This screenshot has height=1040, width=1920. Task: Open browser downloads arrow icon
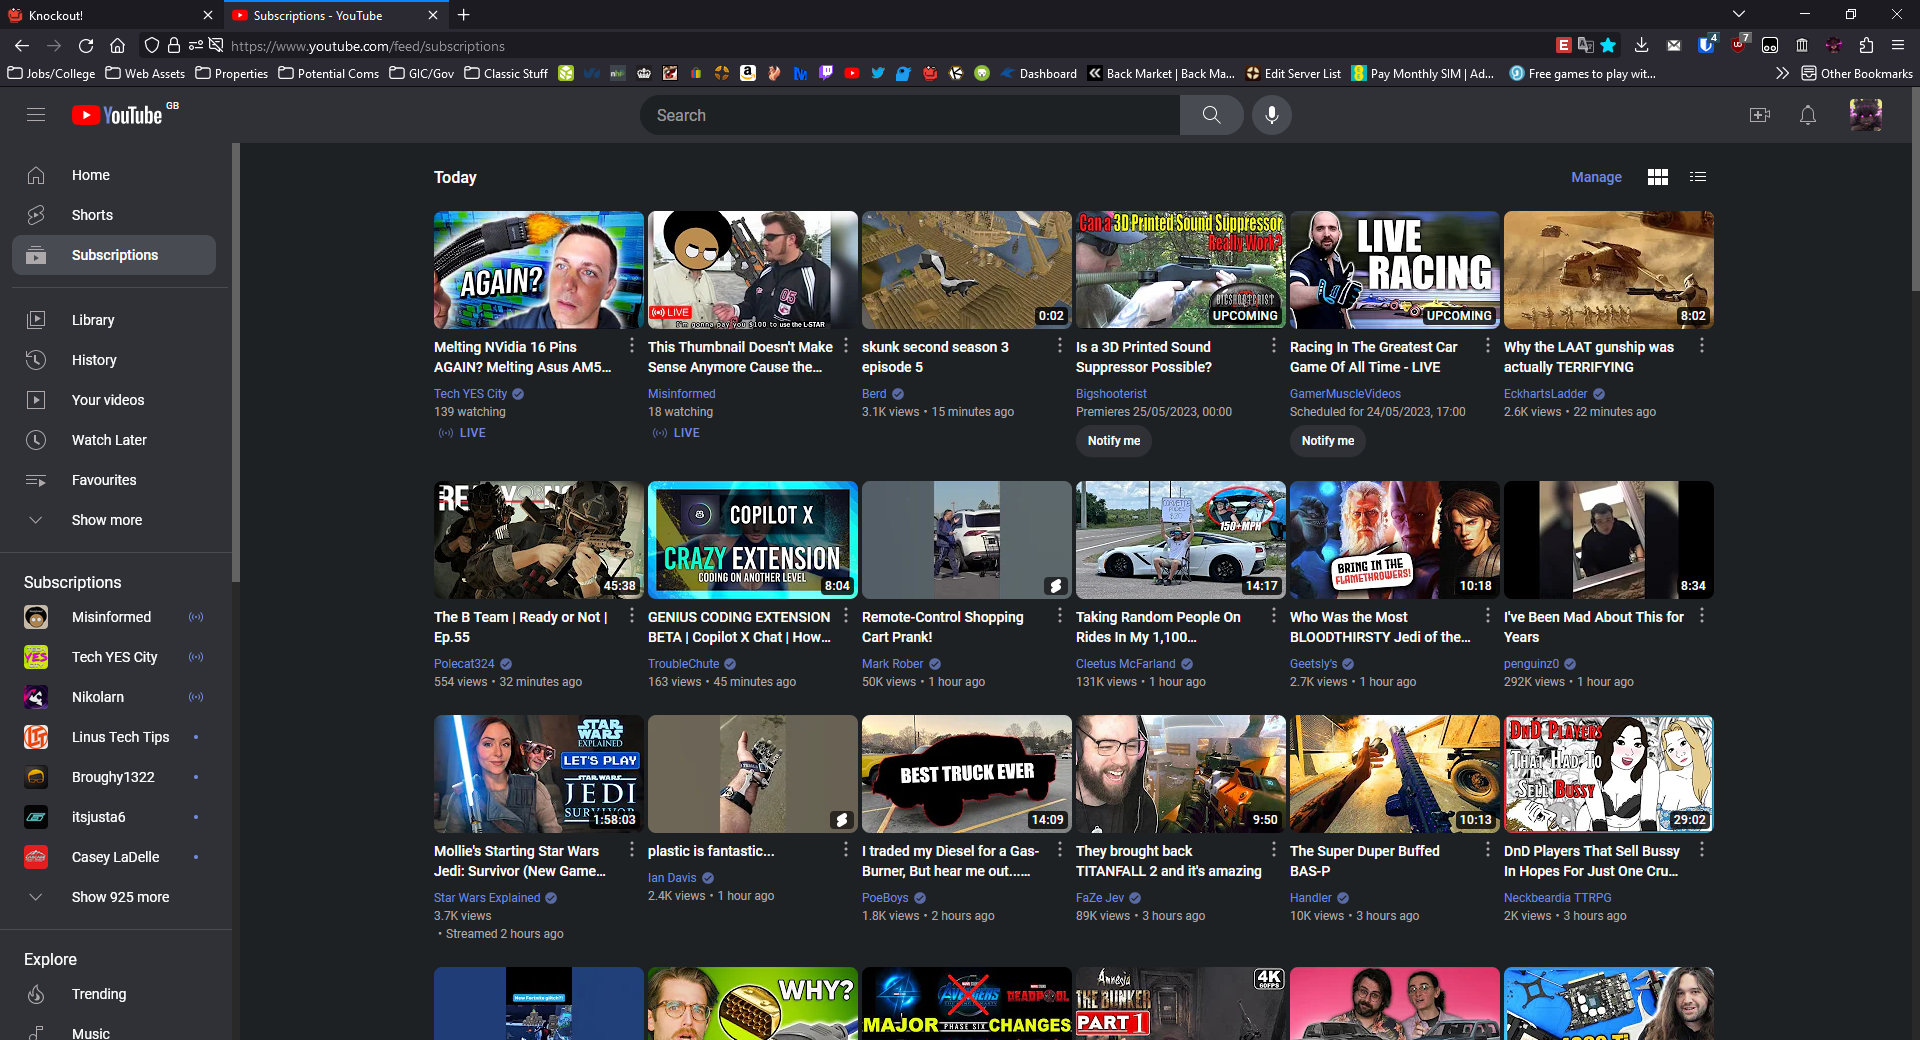1641,46
